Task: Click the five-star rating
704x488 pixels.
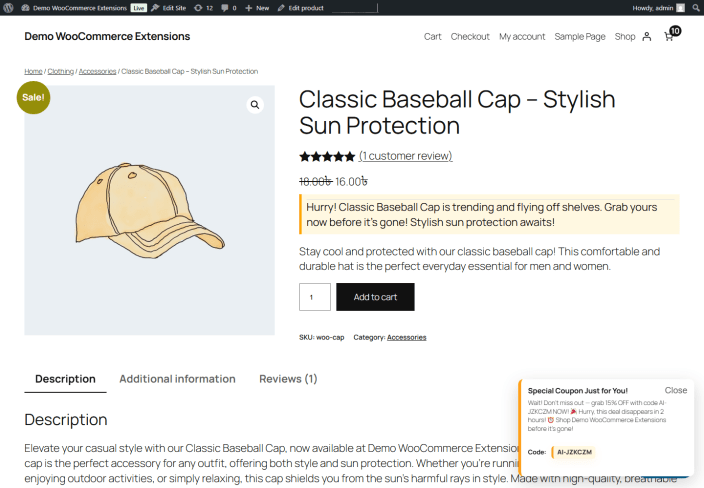Action: click(327, 156)
